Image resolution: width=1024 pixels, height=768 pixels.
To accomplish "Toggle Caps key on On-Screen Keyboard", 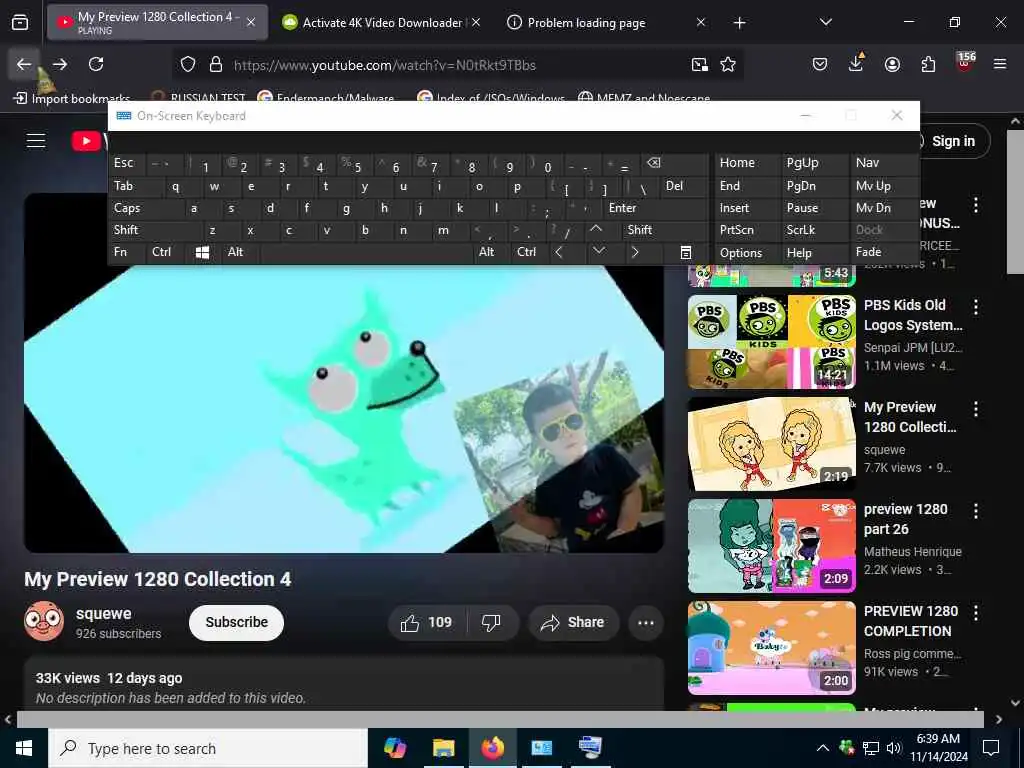I will (x=138, y=208).
